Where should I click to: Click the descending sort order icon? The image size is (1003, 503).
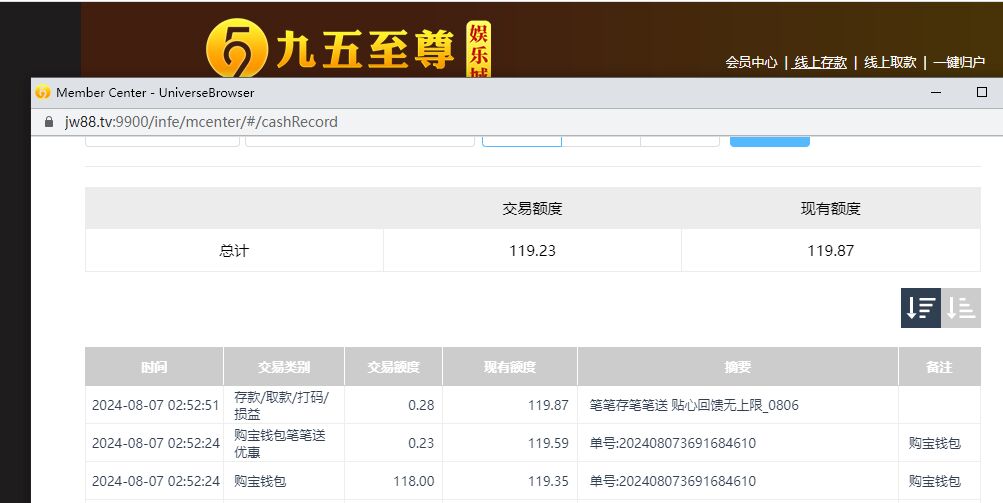[920, 308]
